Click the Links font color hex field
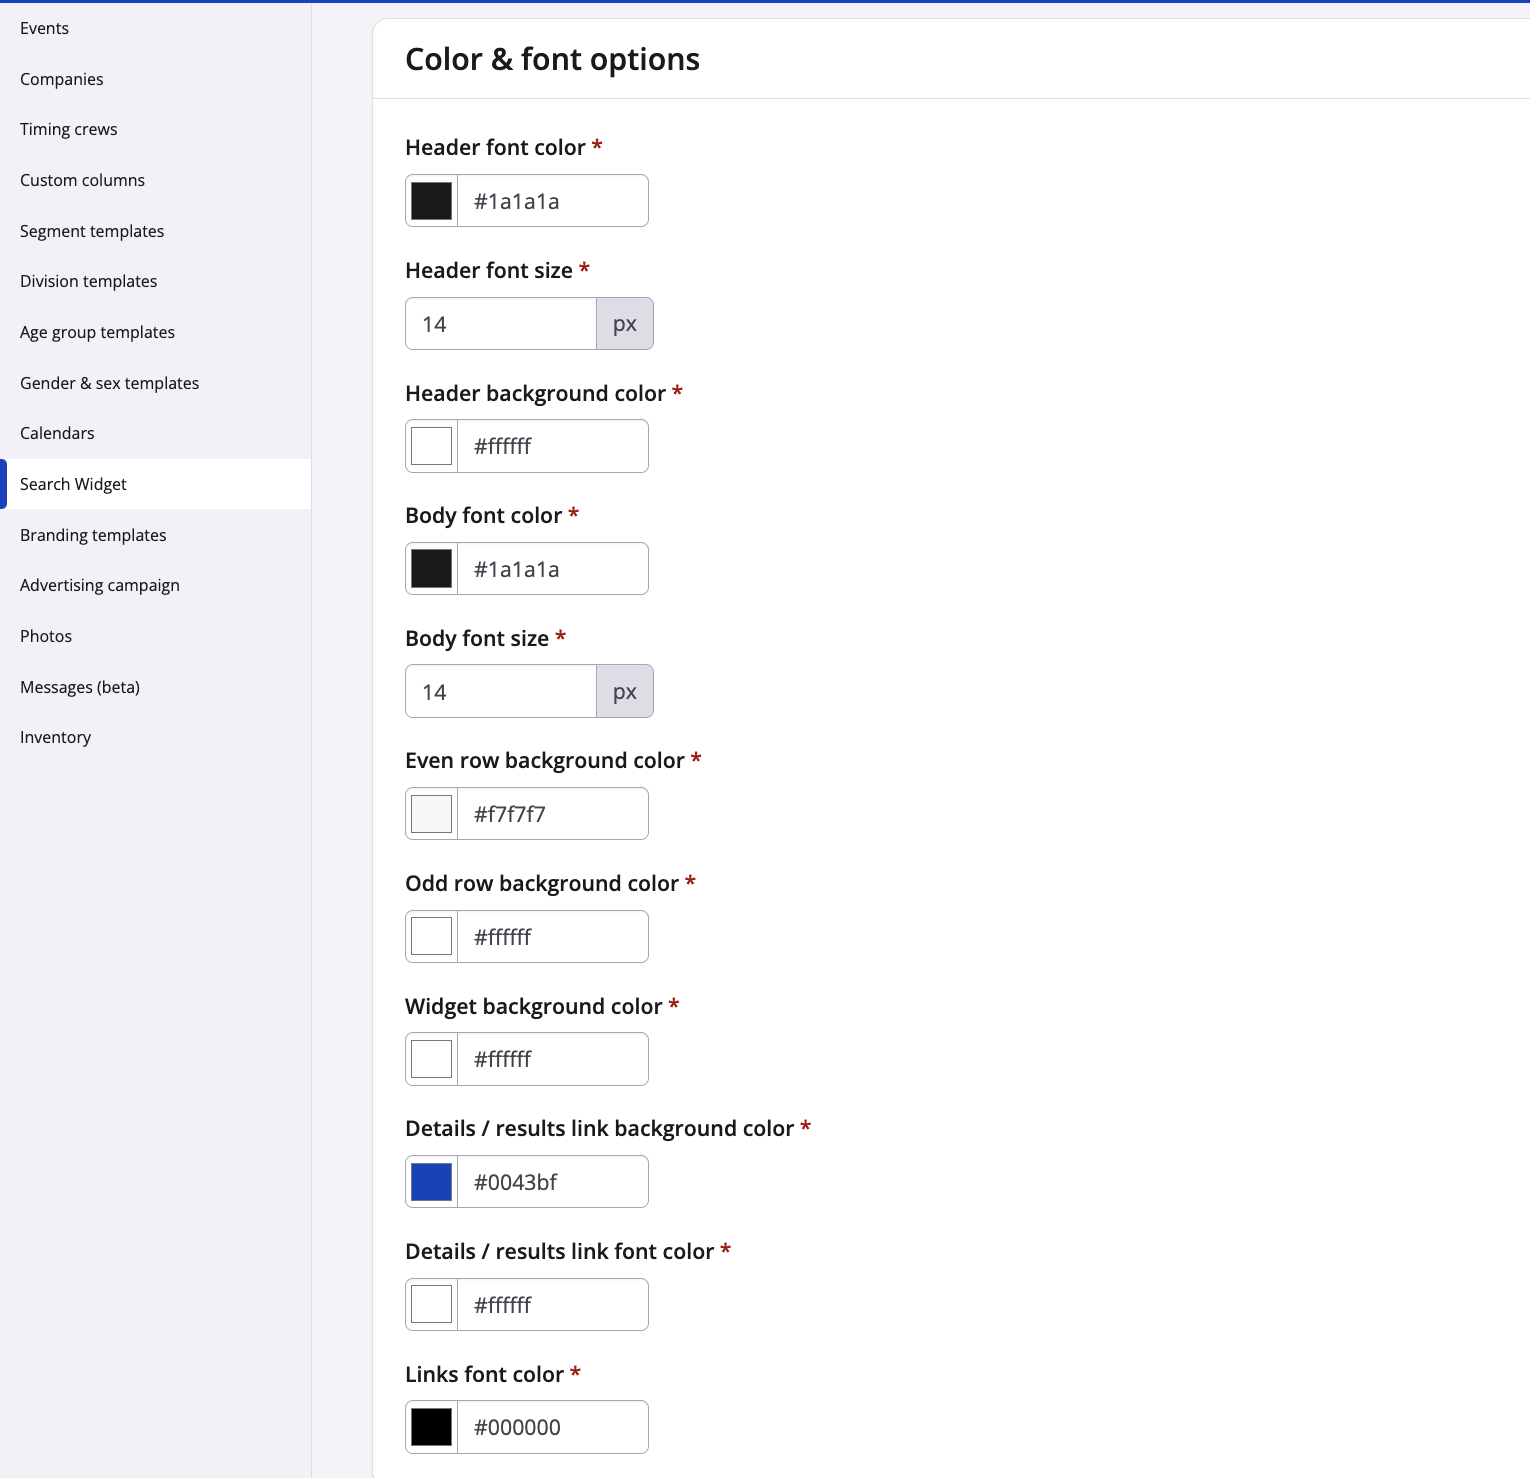The height and width of the screenshot is (1478, 1530). click(552, 1427)
